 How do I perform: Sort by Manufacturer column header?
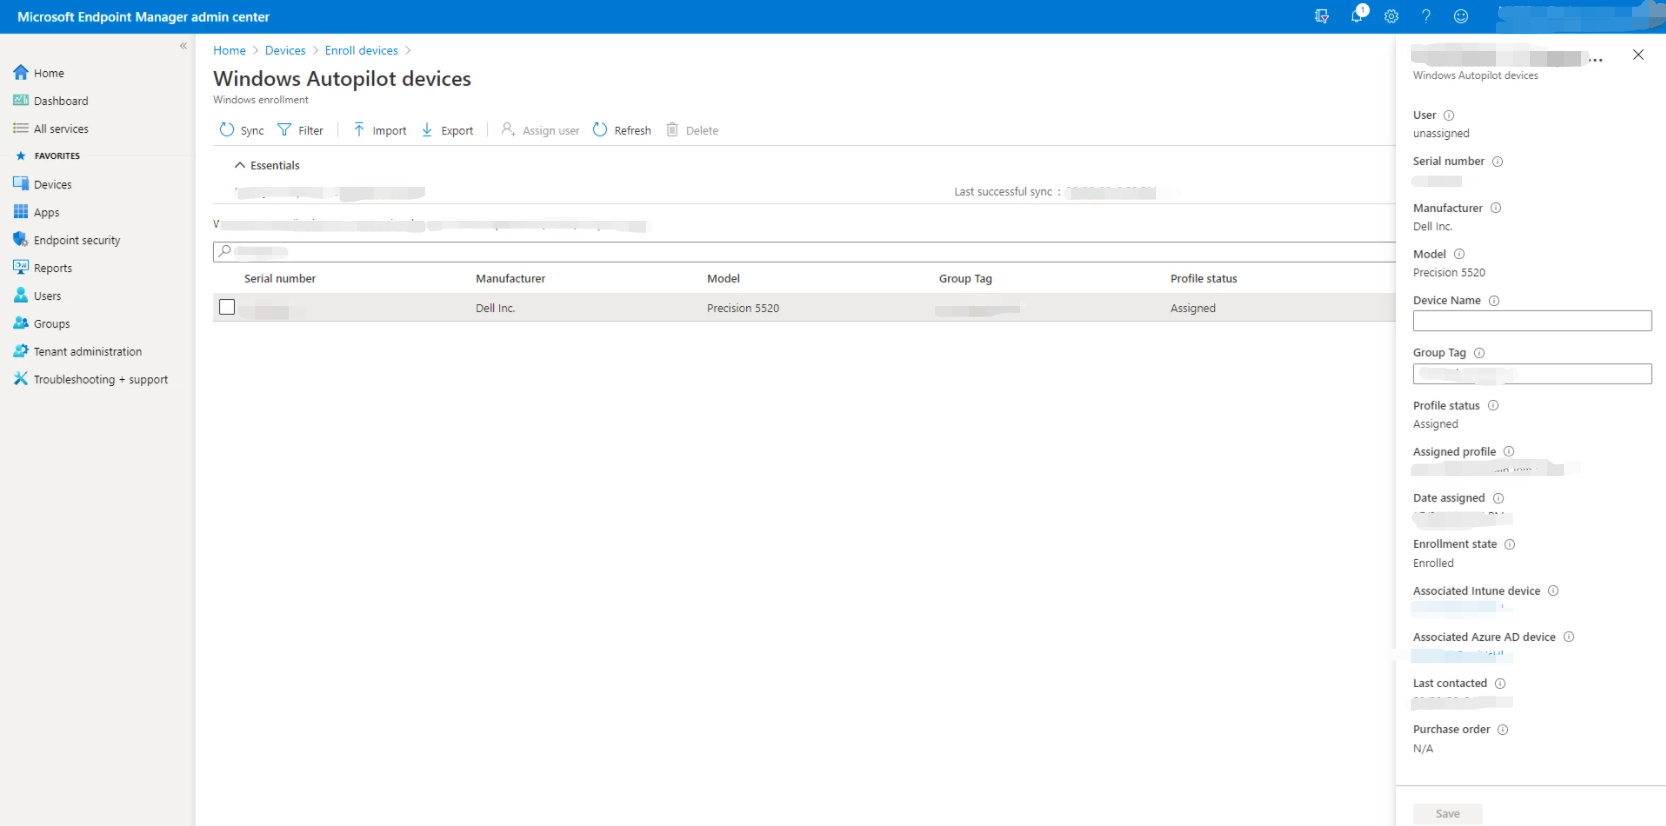511,279
